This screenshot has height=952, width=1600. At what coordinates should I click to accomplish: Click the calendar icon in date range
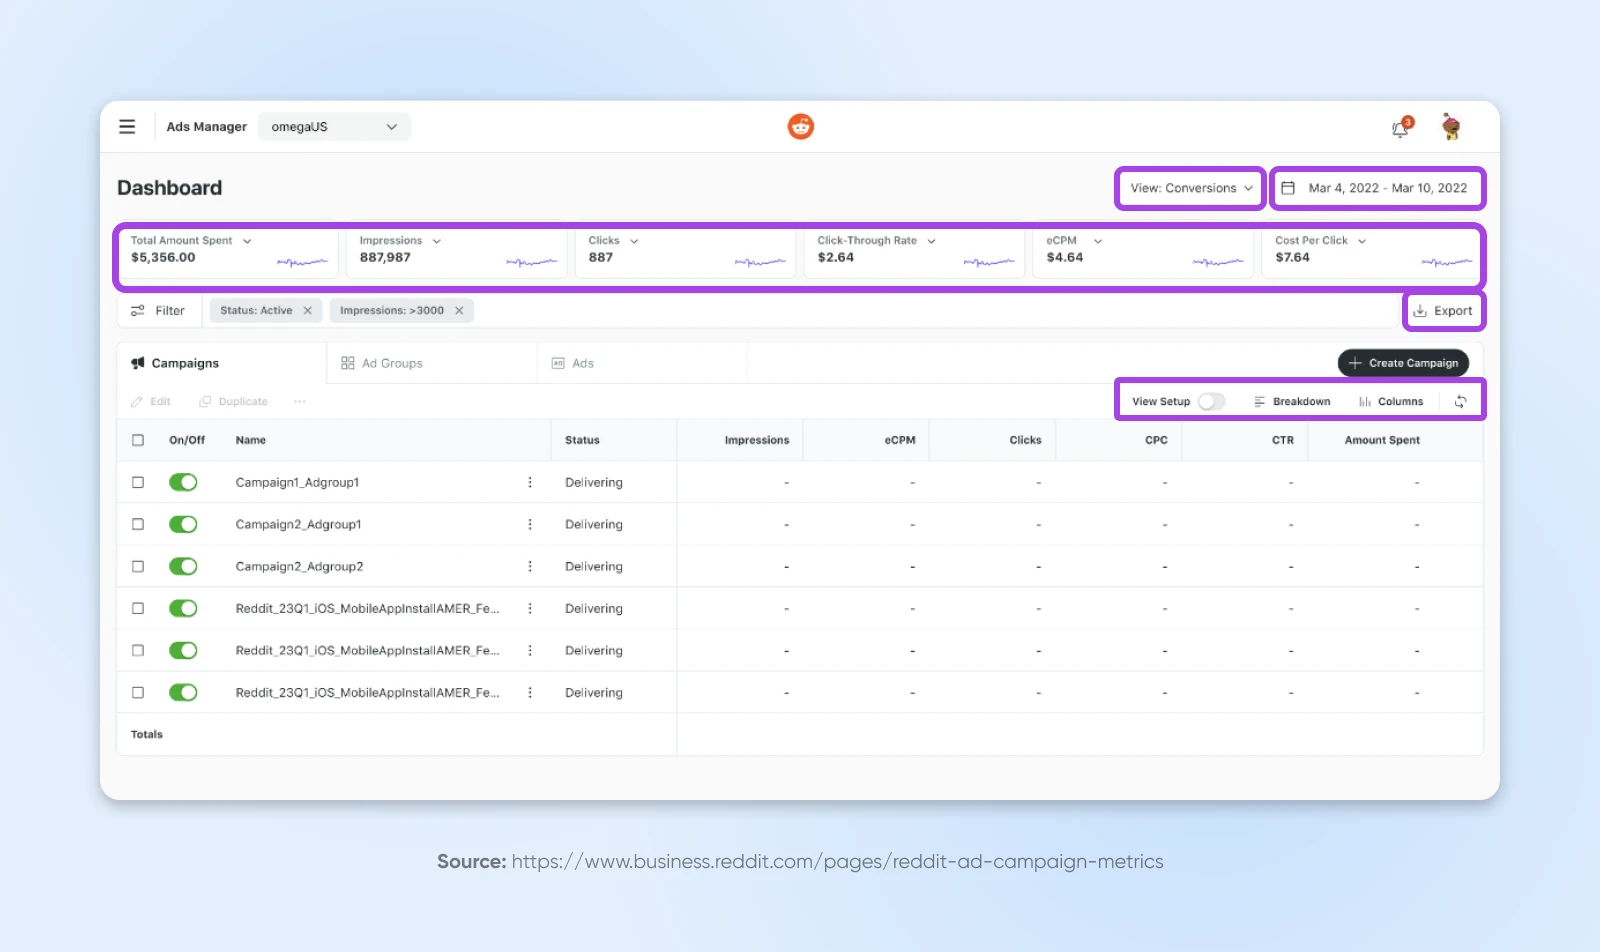click(x=1289, y=188)
